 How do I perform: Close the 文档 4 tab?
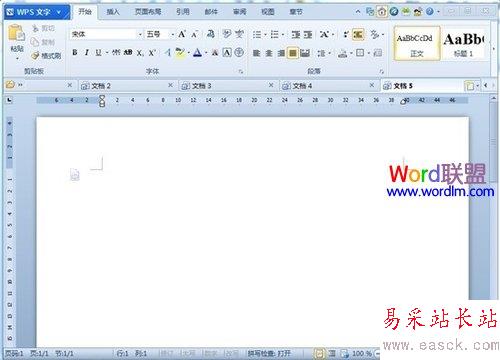coord(372,85)
